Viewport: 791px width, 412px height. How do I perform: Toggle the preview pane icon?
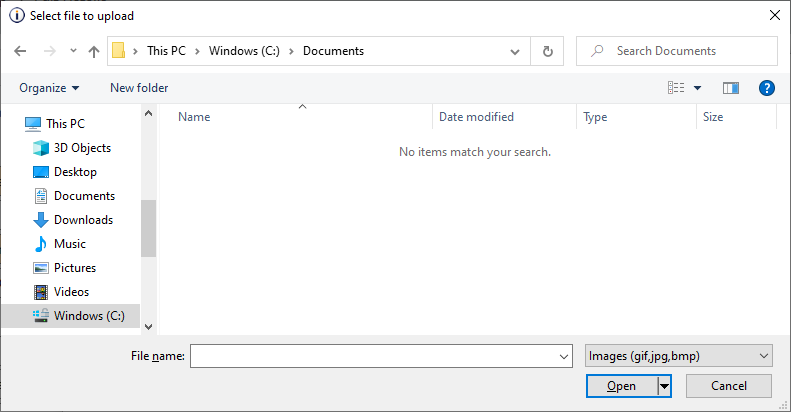(730, 88)
